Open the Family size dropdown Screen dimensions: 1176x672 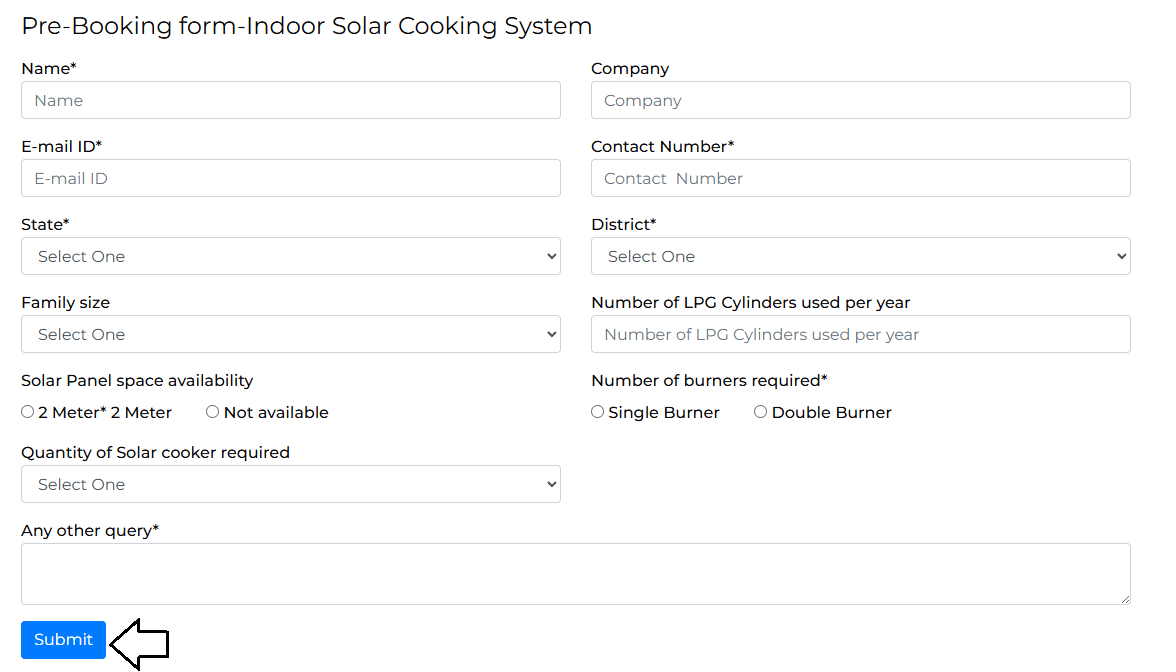tap(290, 334)
